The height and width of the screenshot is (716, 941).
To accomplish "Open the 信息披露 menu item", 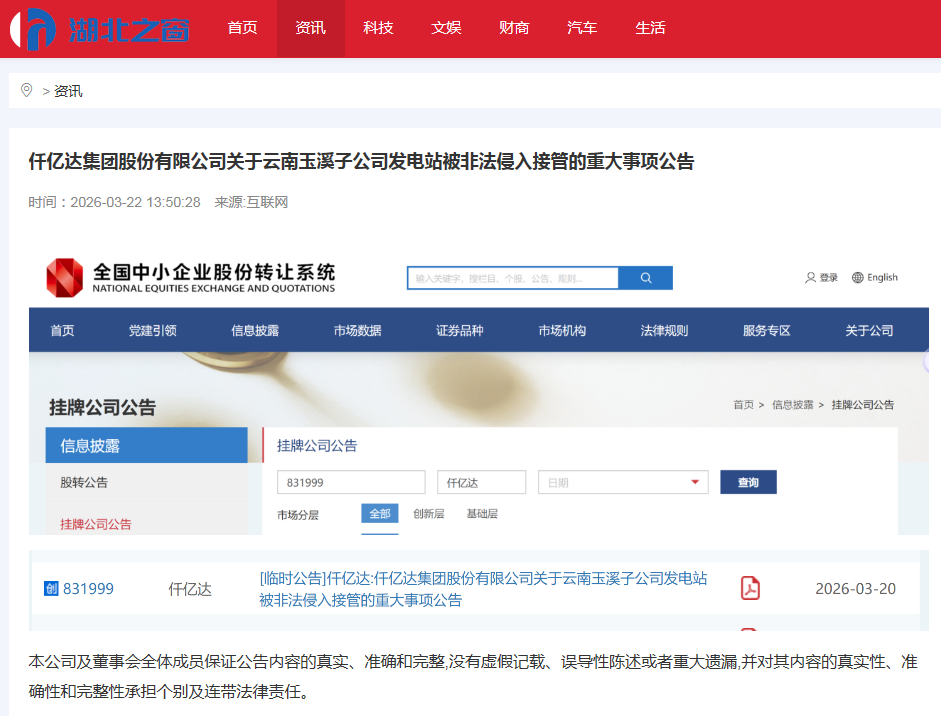I will click(255, 331).
